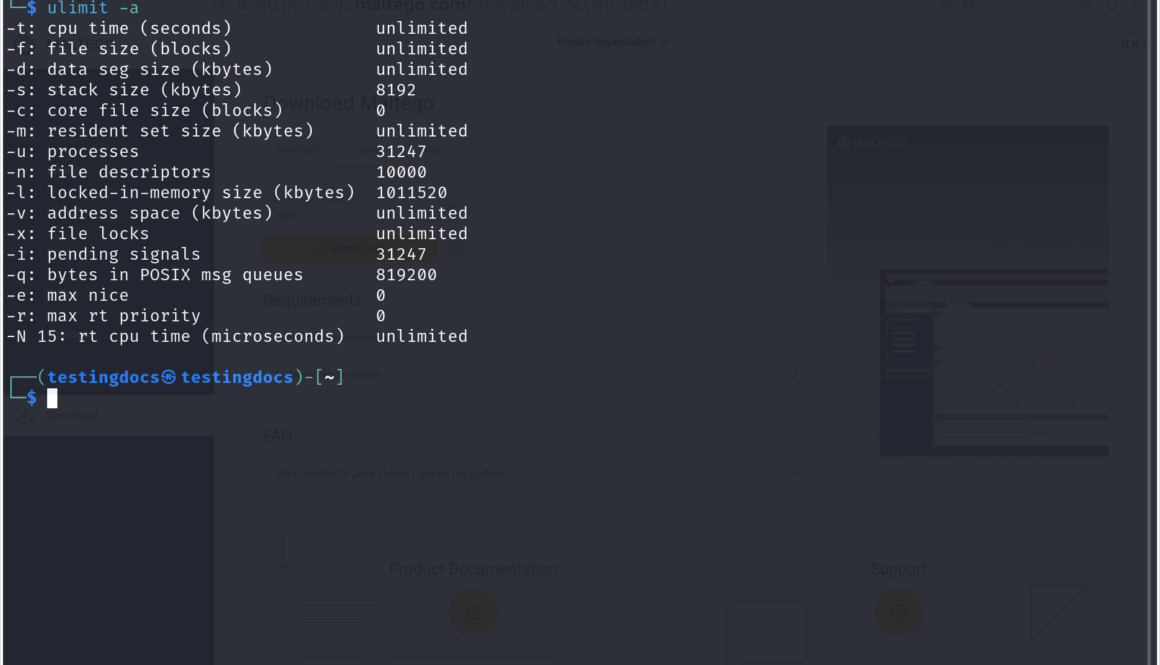
Task: Select the WINDOWS tab on Maltego page
Action: (x=297, y=150)
